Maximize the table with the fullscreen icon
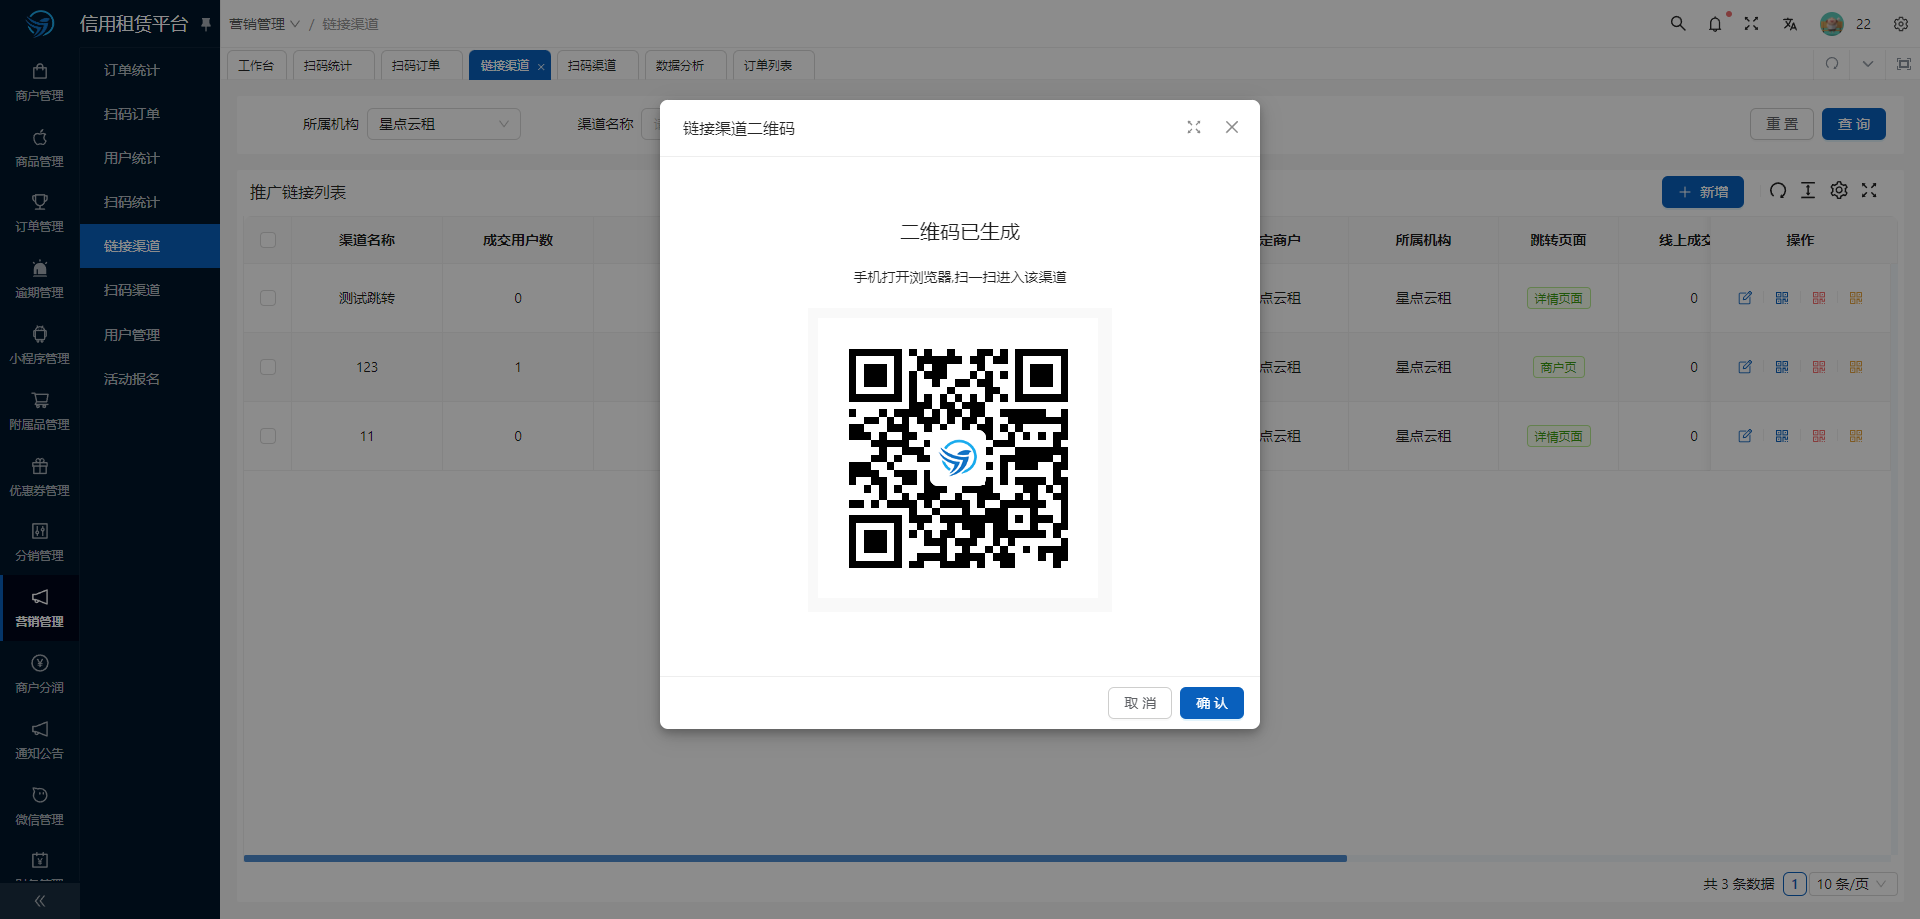 coord(1869,190)
